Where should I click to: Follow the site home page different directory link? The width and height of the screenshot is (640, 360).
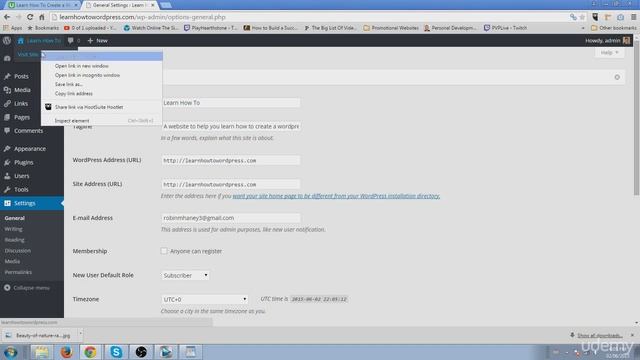(x=336, y=196)
